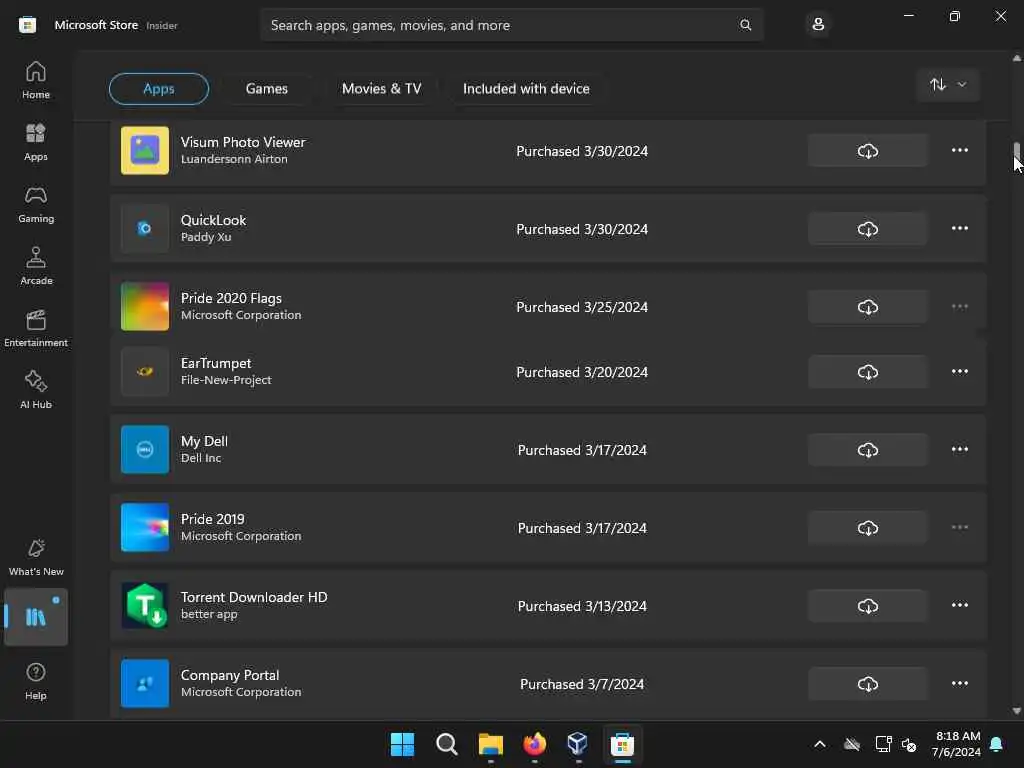
Task: Open more options for EarTrumpet
Action: pyautogui.click(x=959, y=371)
